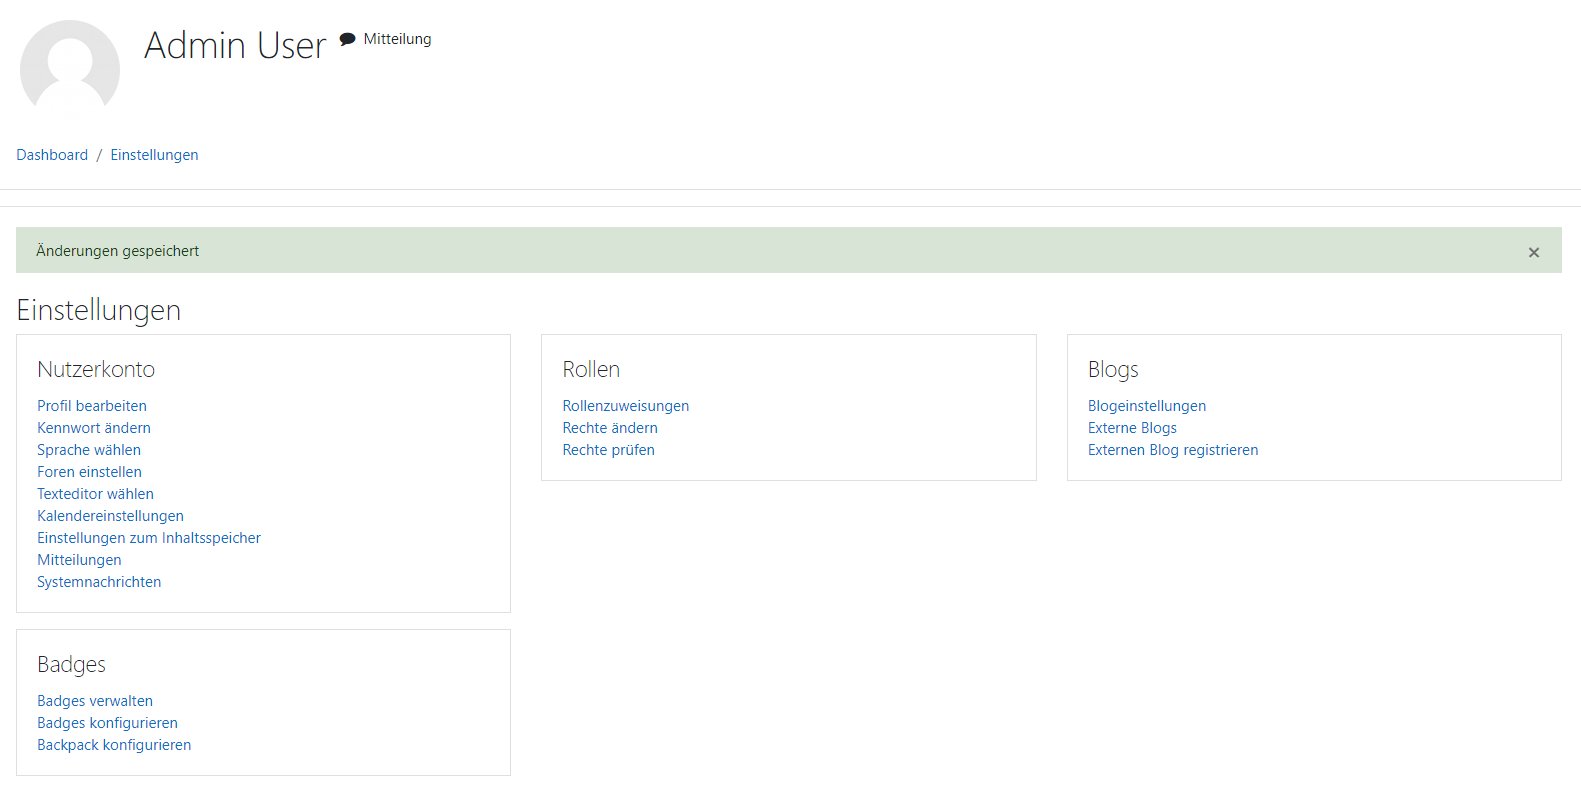Open Kennwort ändern
The width and height of the screenshot is (1581, 788).
pyautogui.click(x=94, y=428)
